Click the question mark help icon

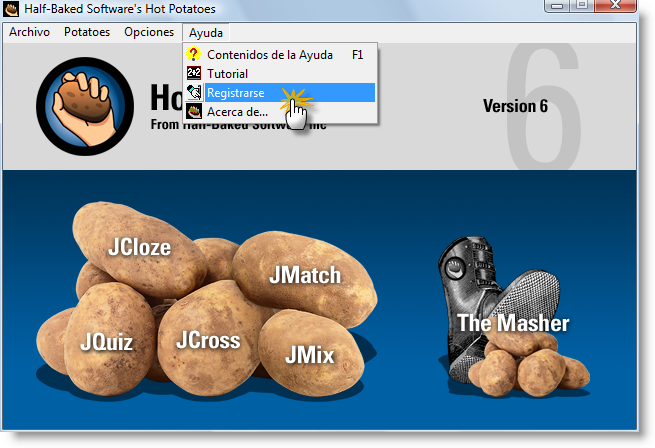click(193, 54)
